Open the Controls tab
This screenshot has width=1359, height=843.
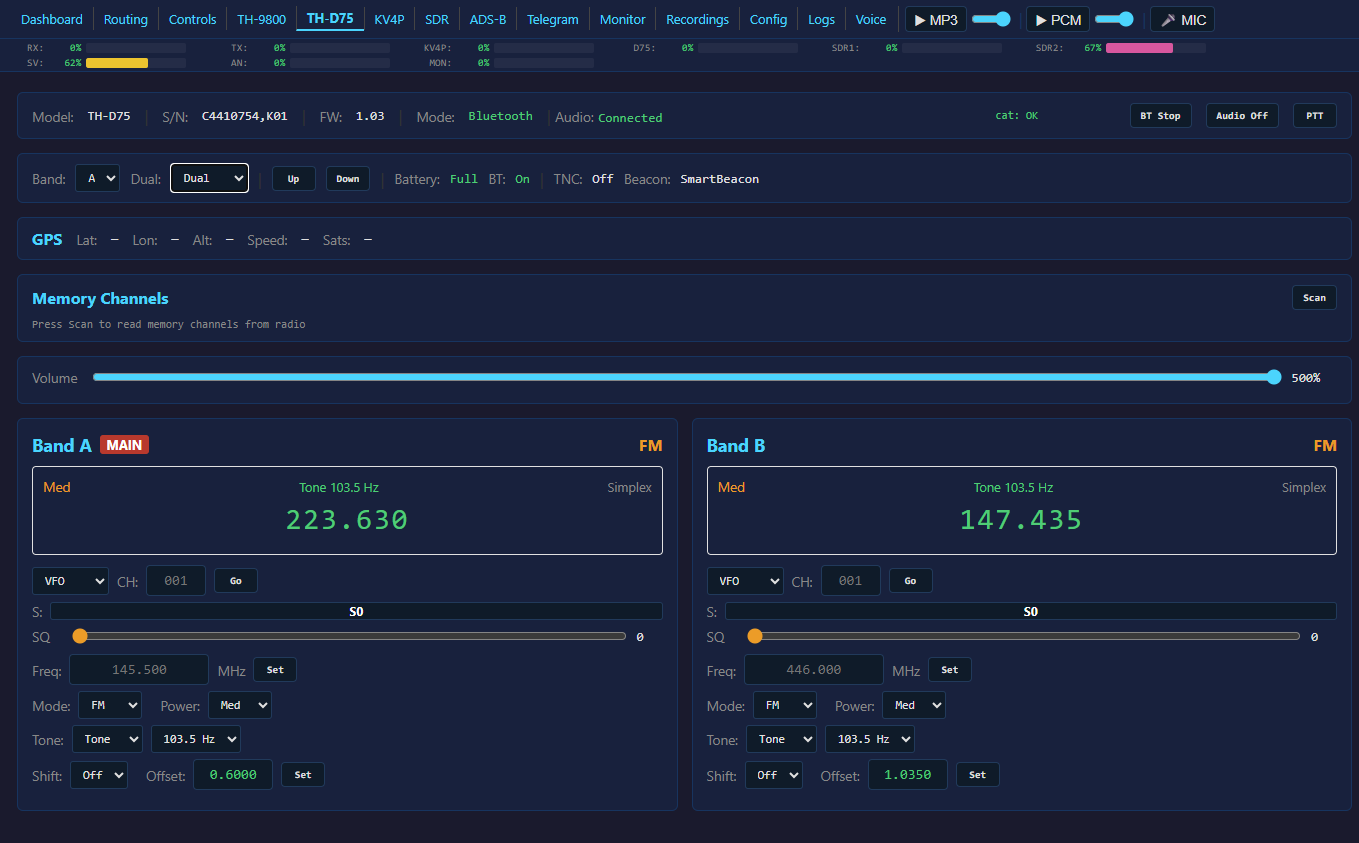pos(193,19)
